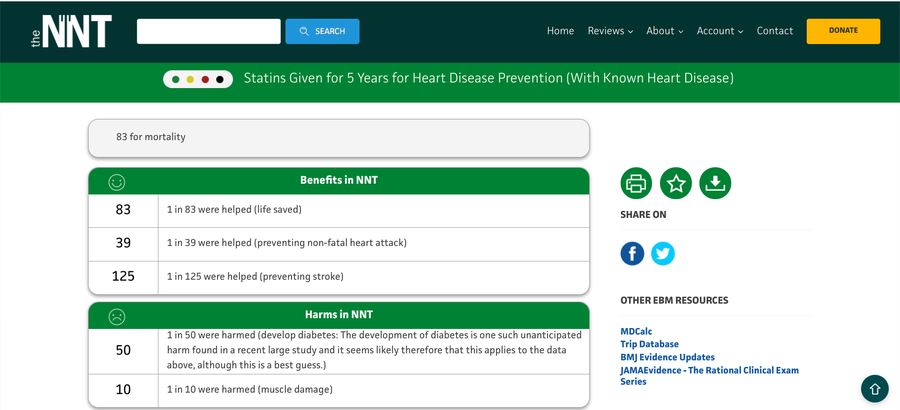
Task: Open the Account dropdown menu
Action: point(720,31)
